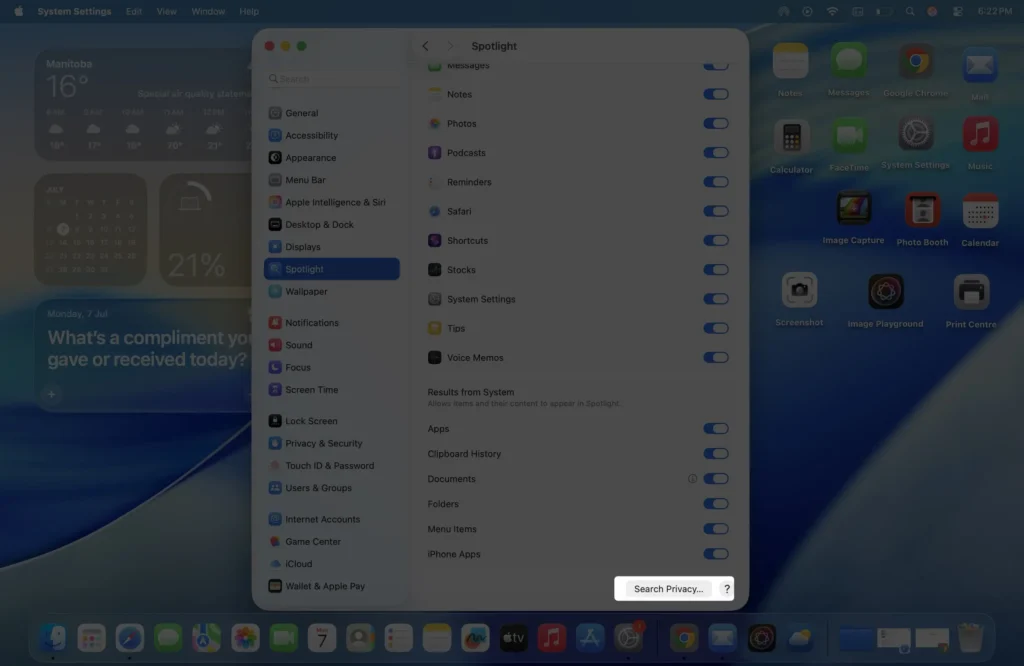Open the Edit menu
This screenshot has width=1024, height=666.
134,11
